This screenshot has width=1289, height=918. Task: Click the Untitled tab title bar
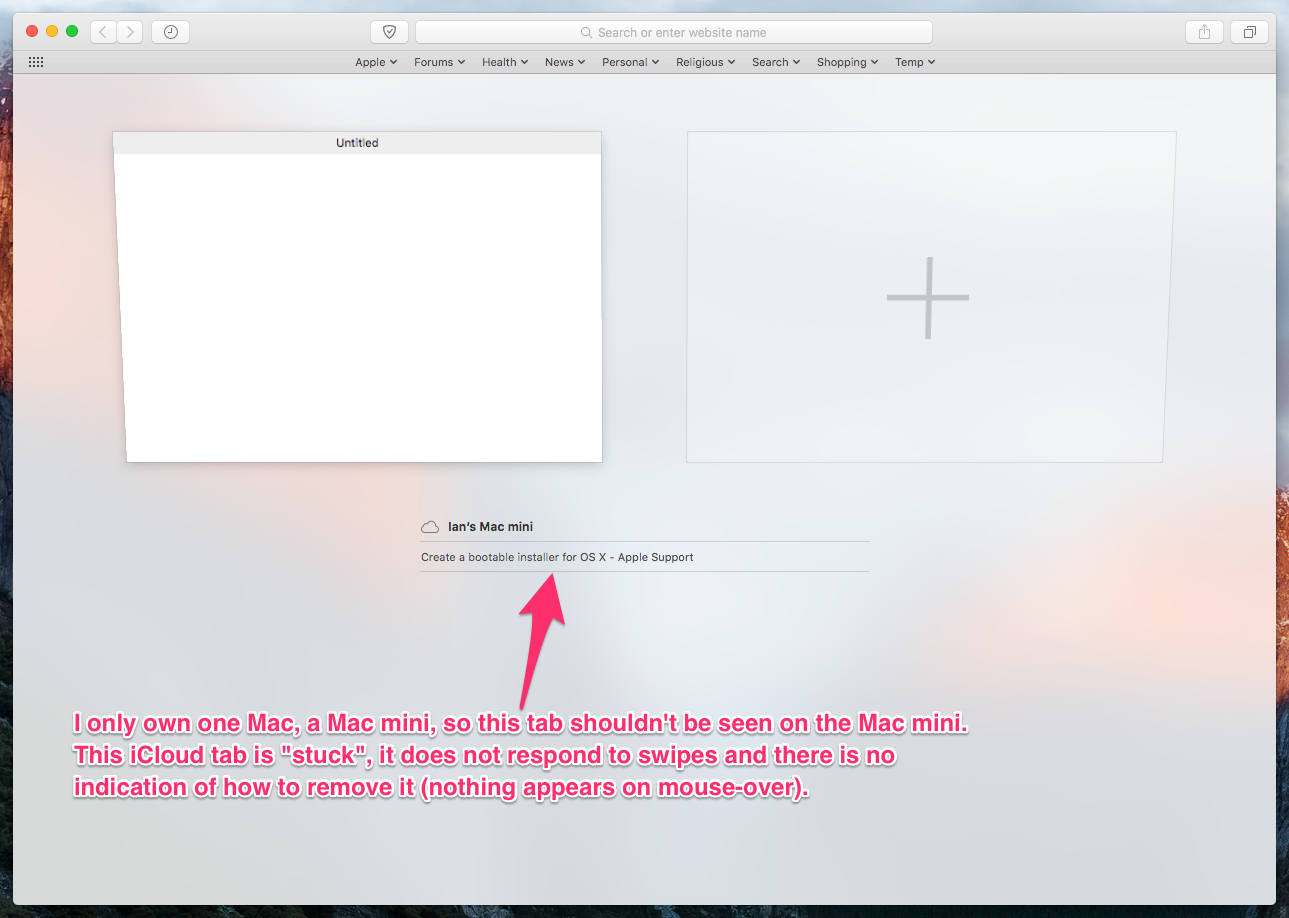pos(357,143)
